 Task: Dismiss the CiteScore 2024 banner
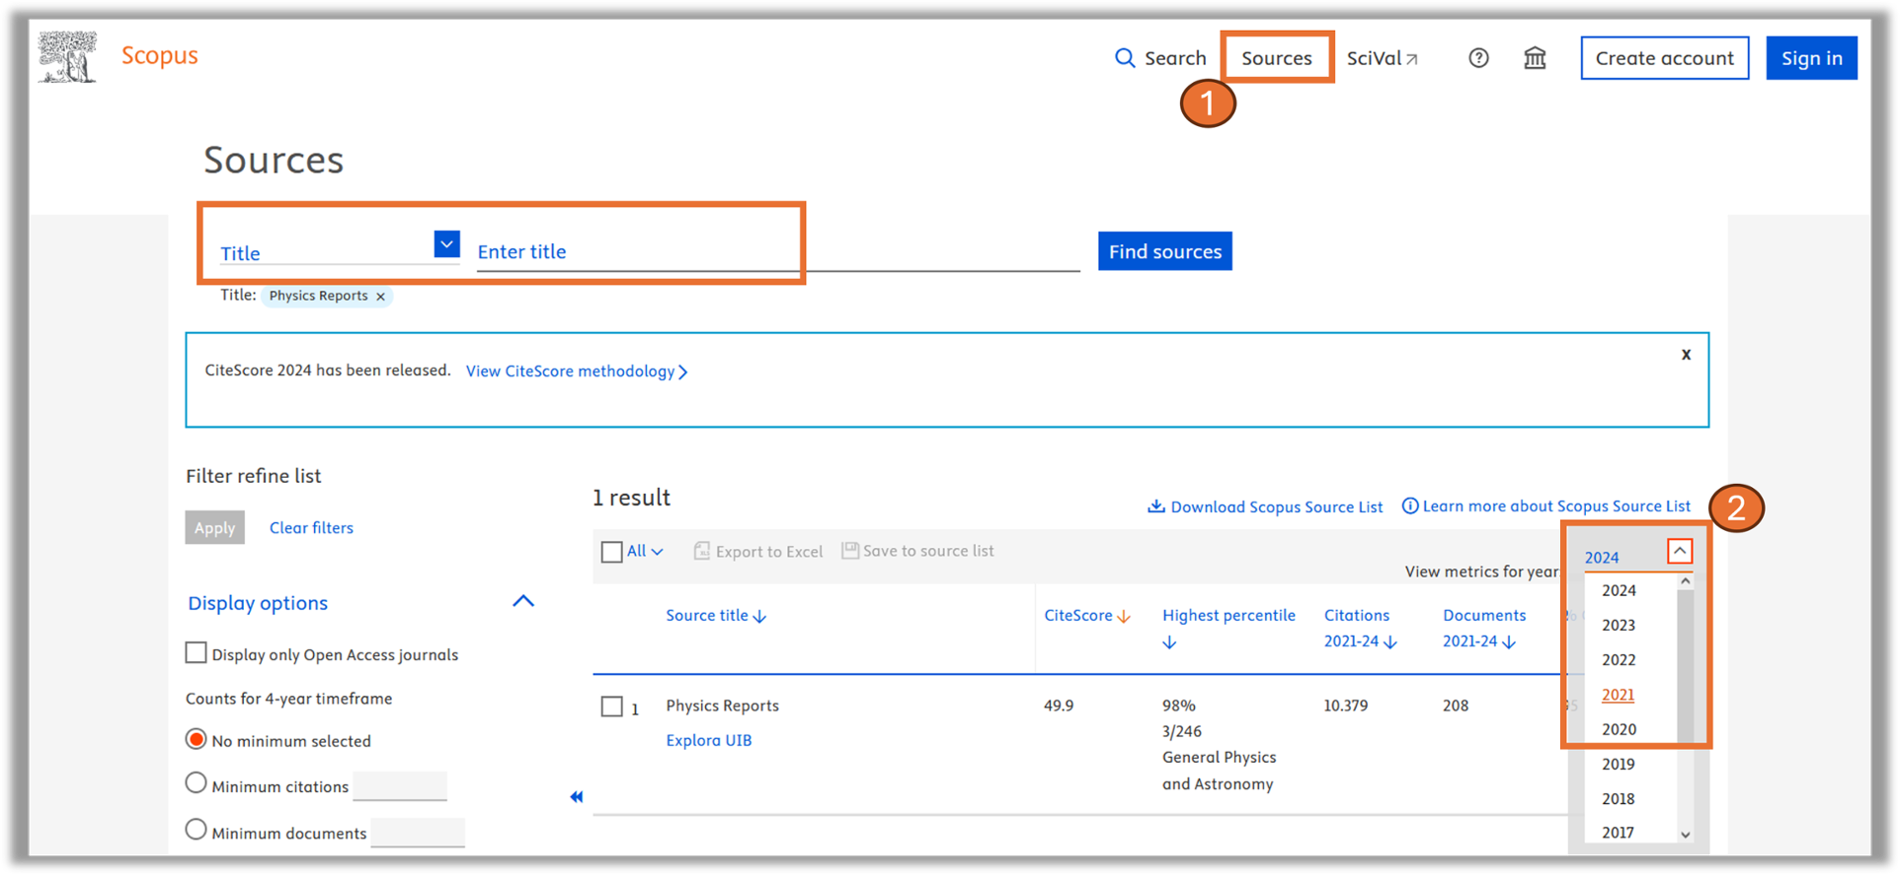point(1686,354)
